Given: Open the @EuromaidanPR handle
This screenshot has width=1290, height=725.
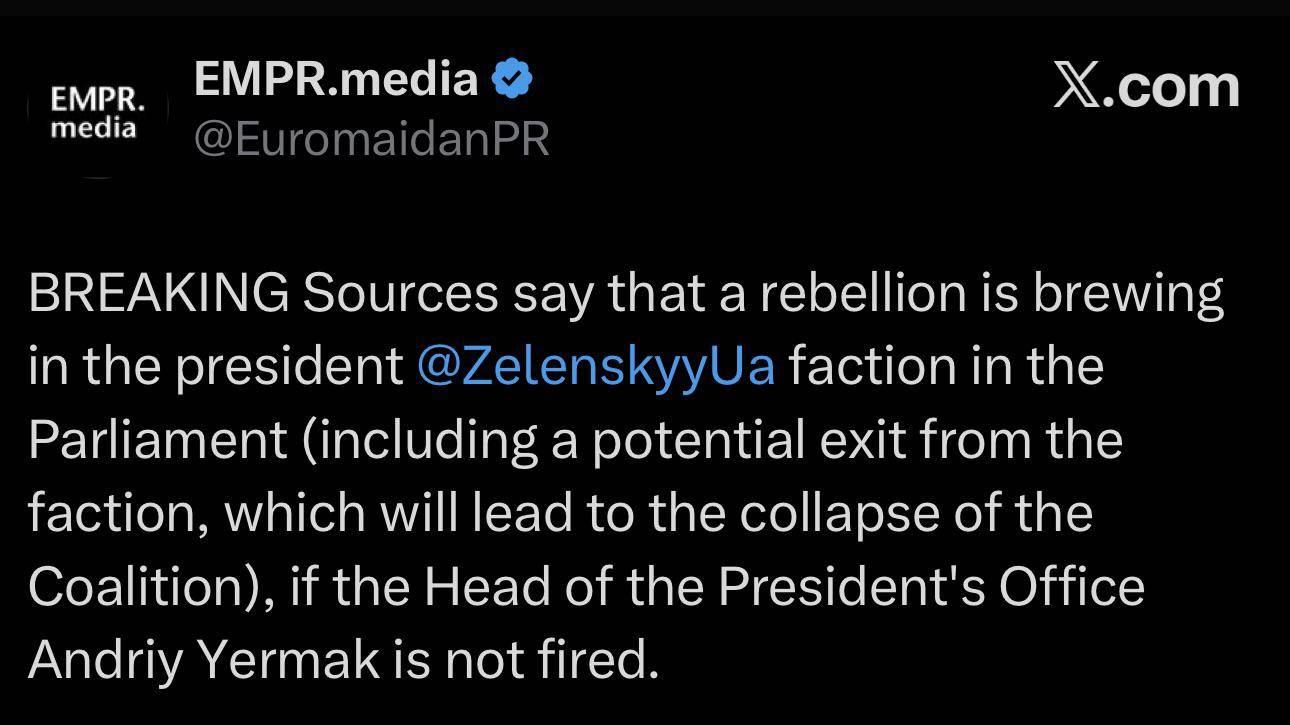Looking at the screenshot, I should tap(371, 139).
